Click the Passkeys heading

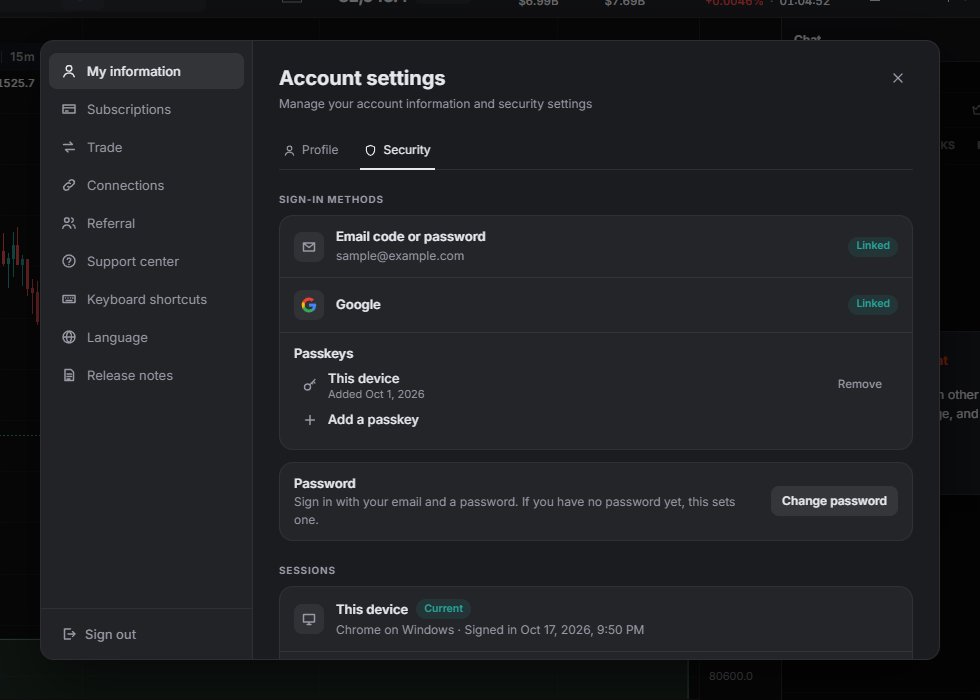click(323, 354)
